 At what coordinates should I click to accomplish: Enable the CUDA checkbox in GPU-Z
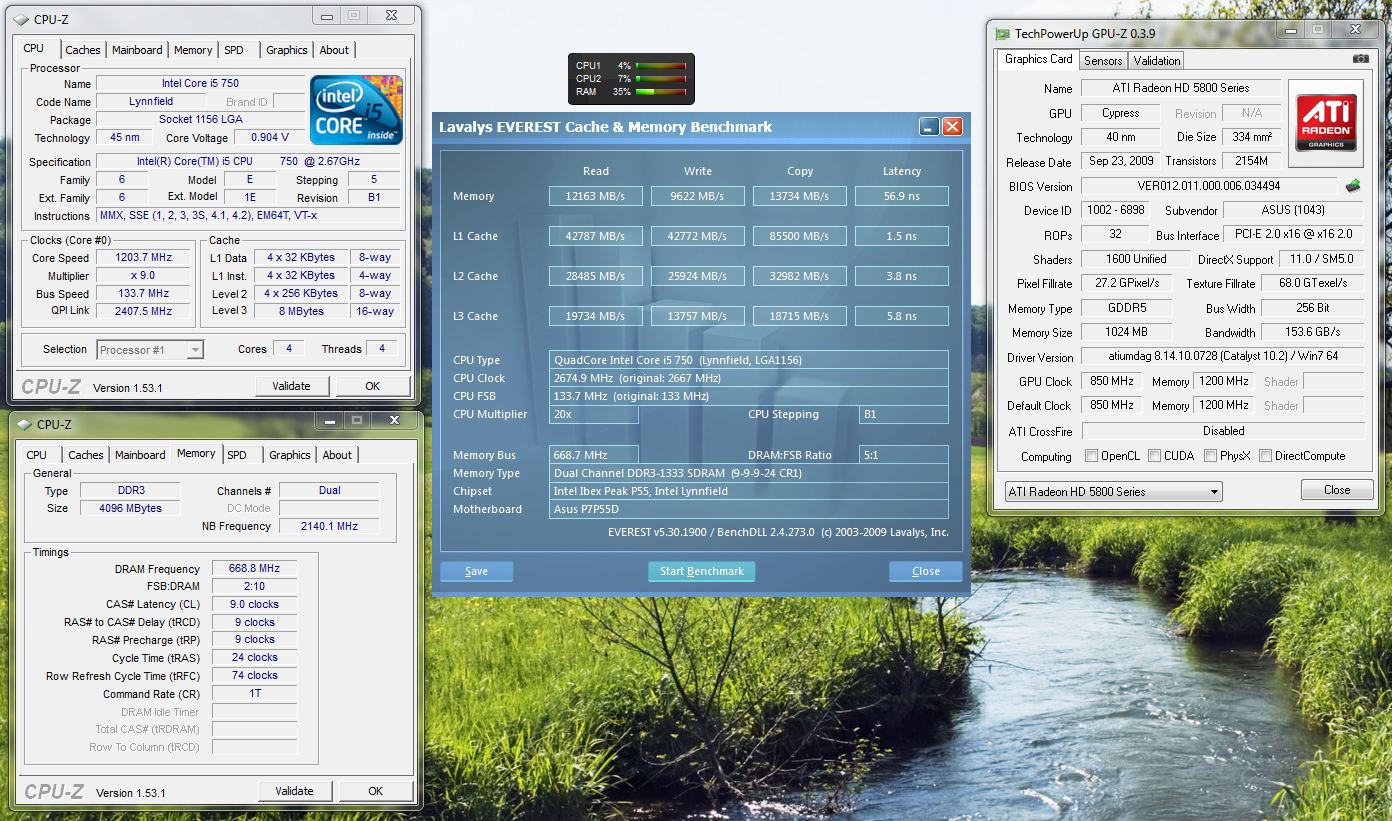point(1155,456)
